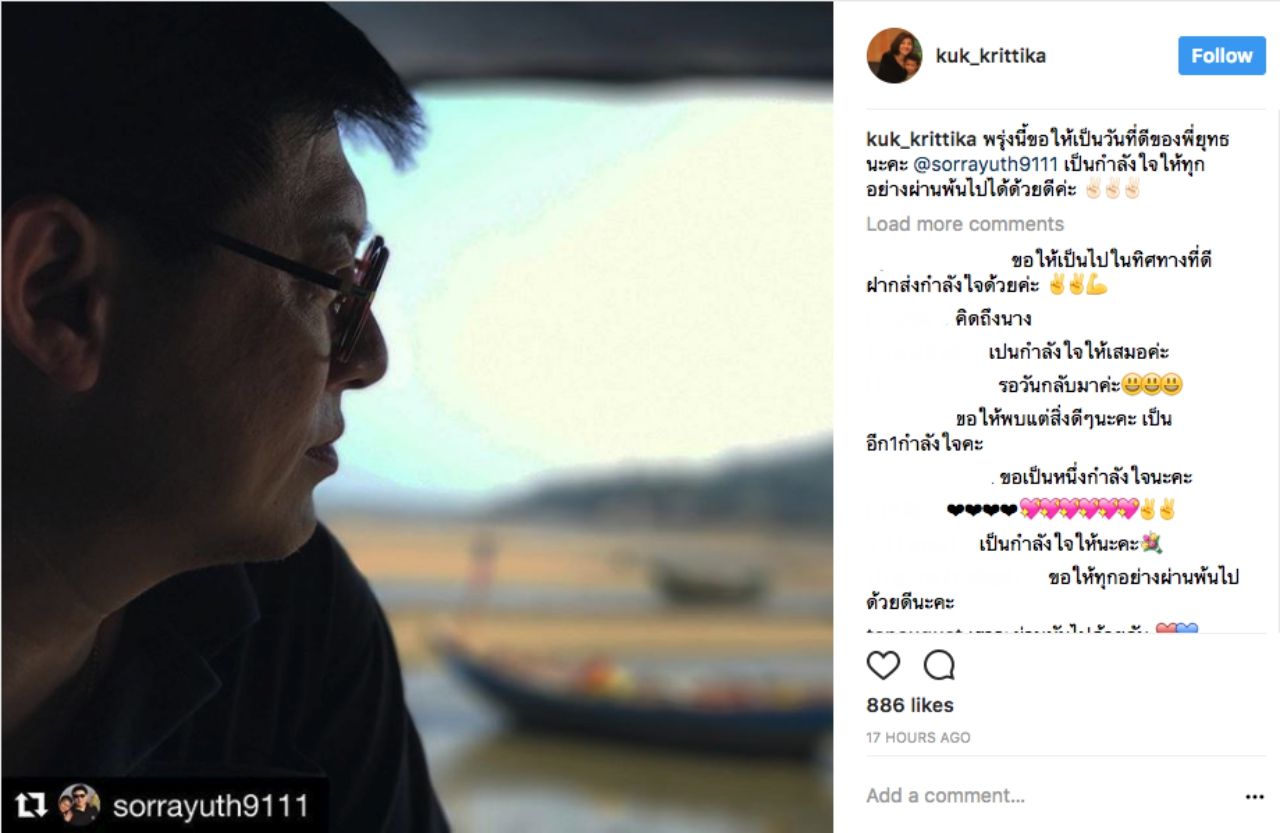Click the repost arrows icon on photo
The width and height of the screenshot is (1280, 833).
coord(31,806)
